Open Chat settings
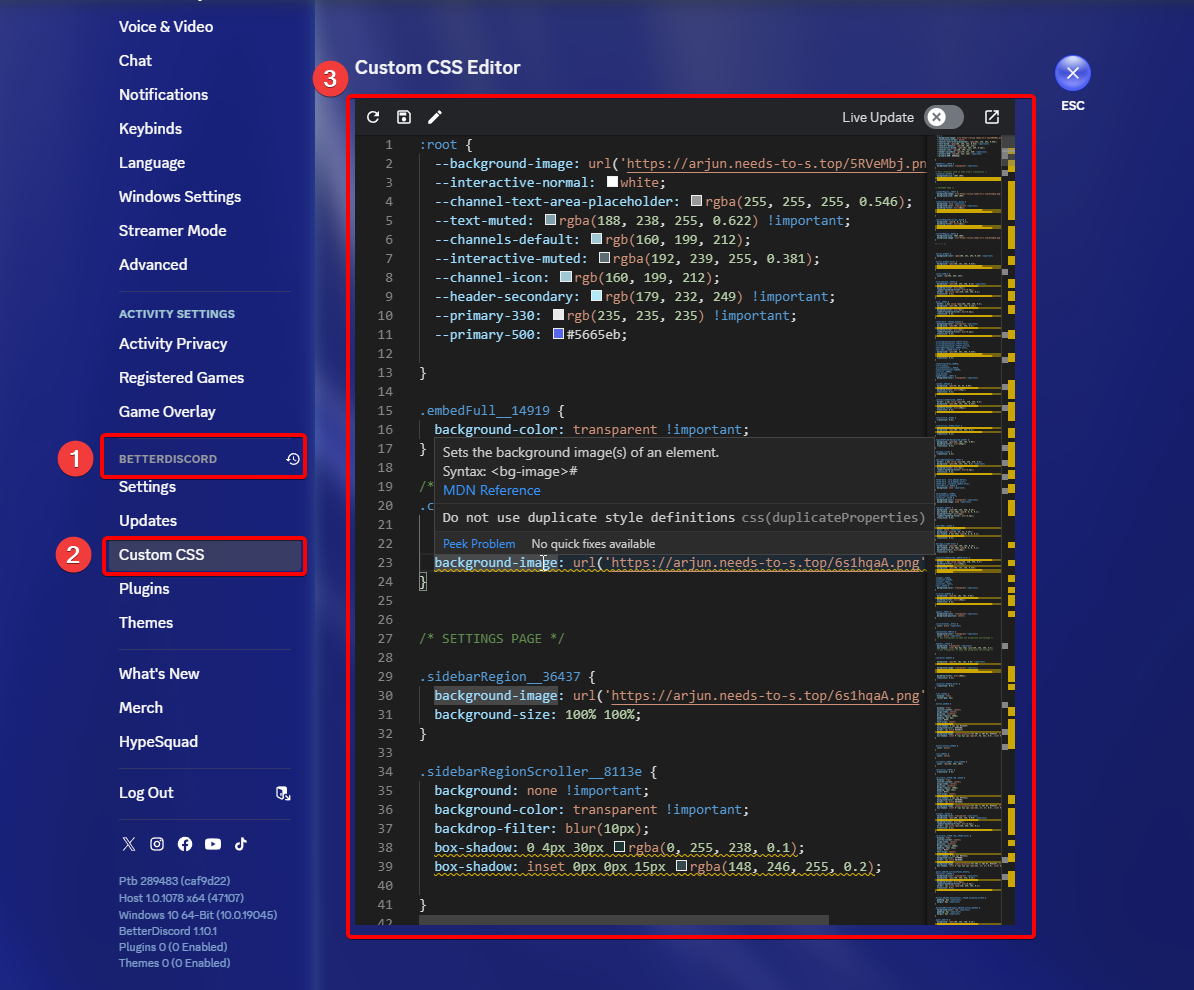The width and height of the screenshot is (1194, 990). click(x=135, y=61)
